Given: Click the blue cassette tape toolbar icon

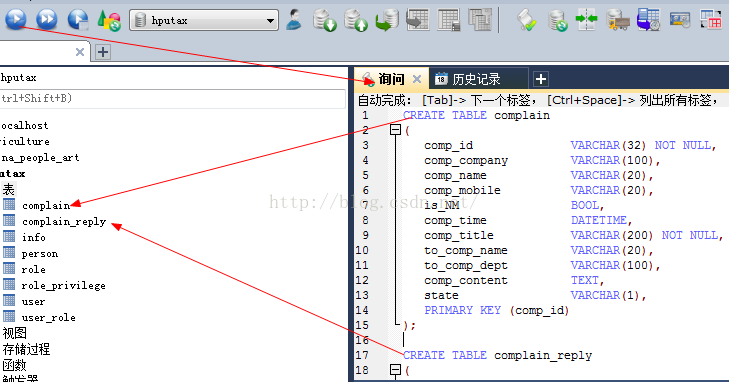Looking at the screenshot, I should [x=680, y=20].
